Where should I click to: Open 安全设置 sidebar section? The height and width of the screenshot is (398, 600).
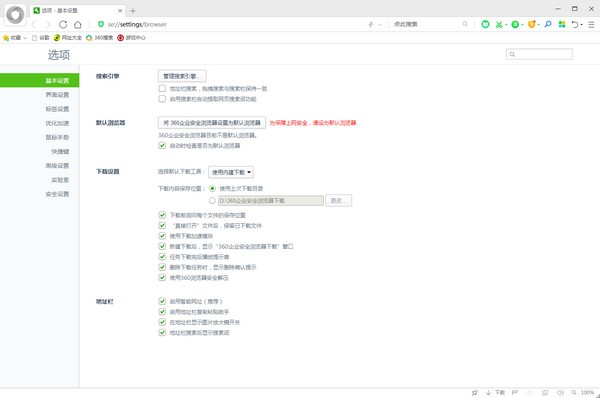point(57,194)
